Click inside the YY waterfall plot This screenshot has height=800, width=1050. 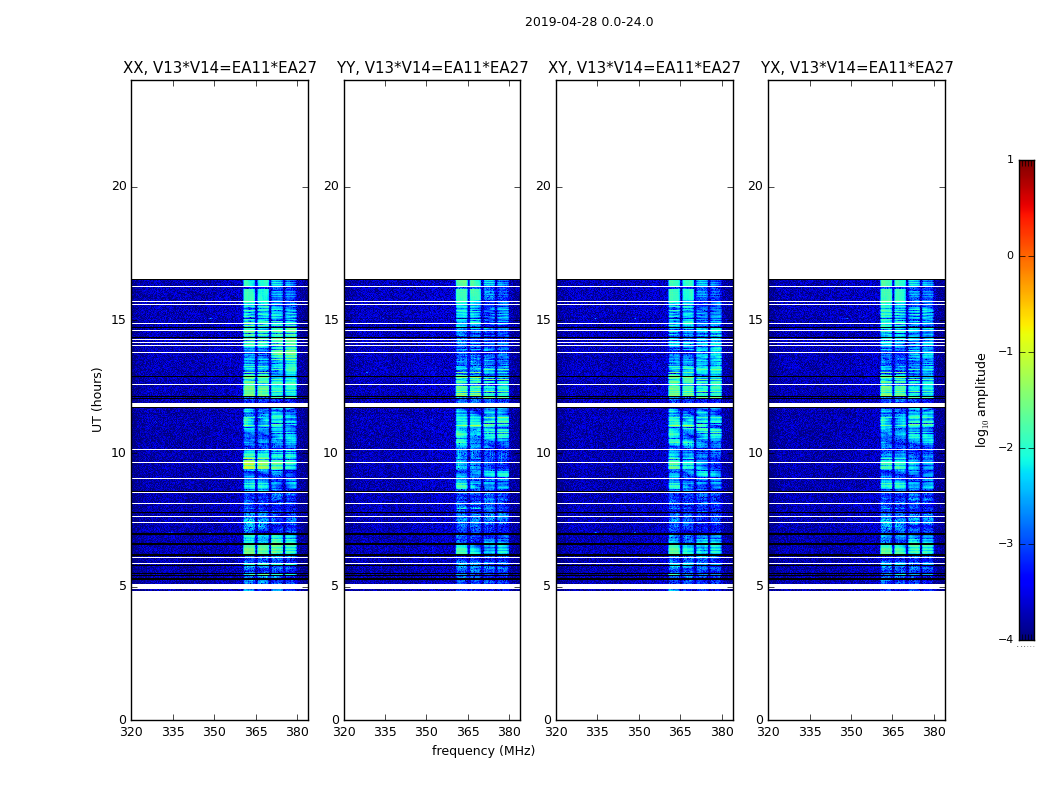click(433, 400)
